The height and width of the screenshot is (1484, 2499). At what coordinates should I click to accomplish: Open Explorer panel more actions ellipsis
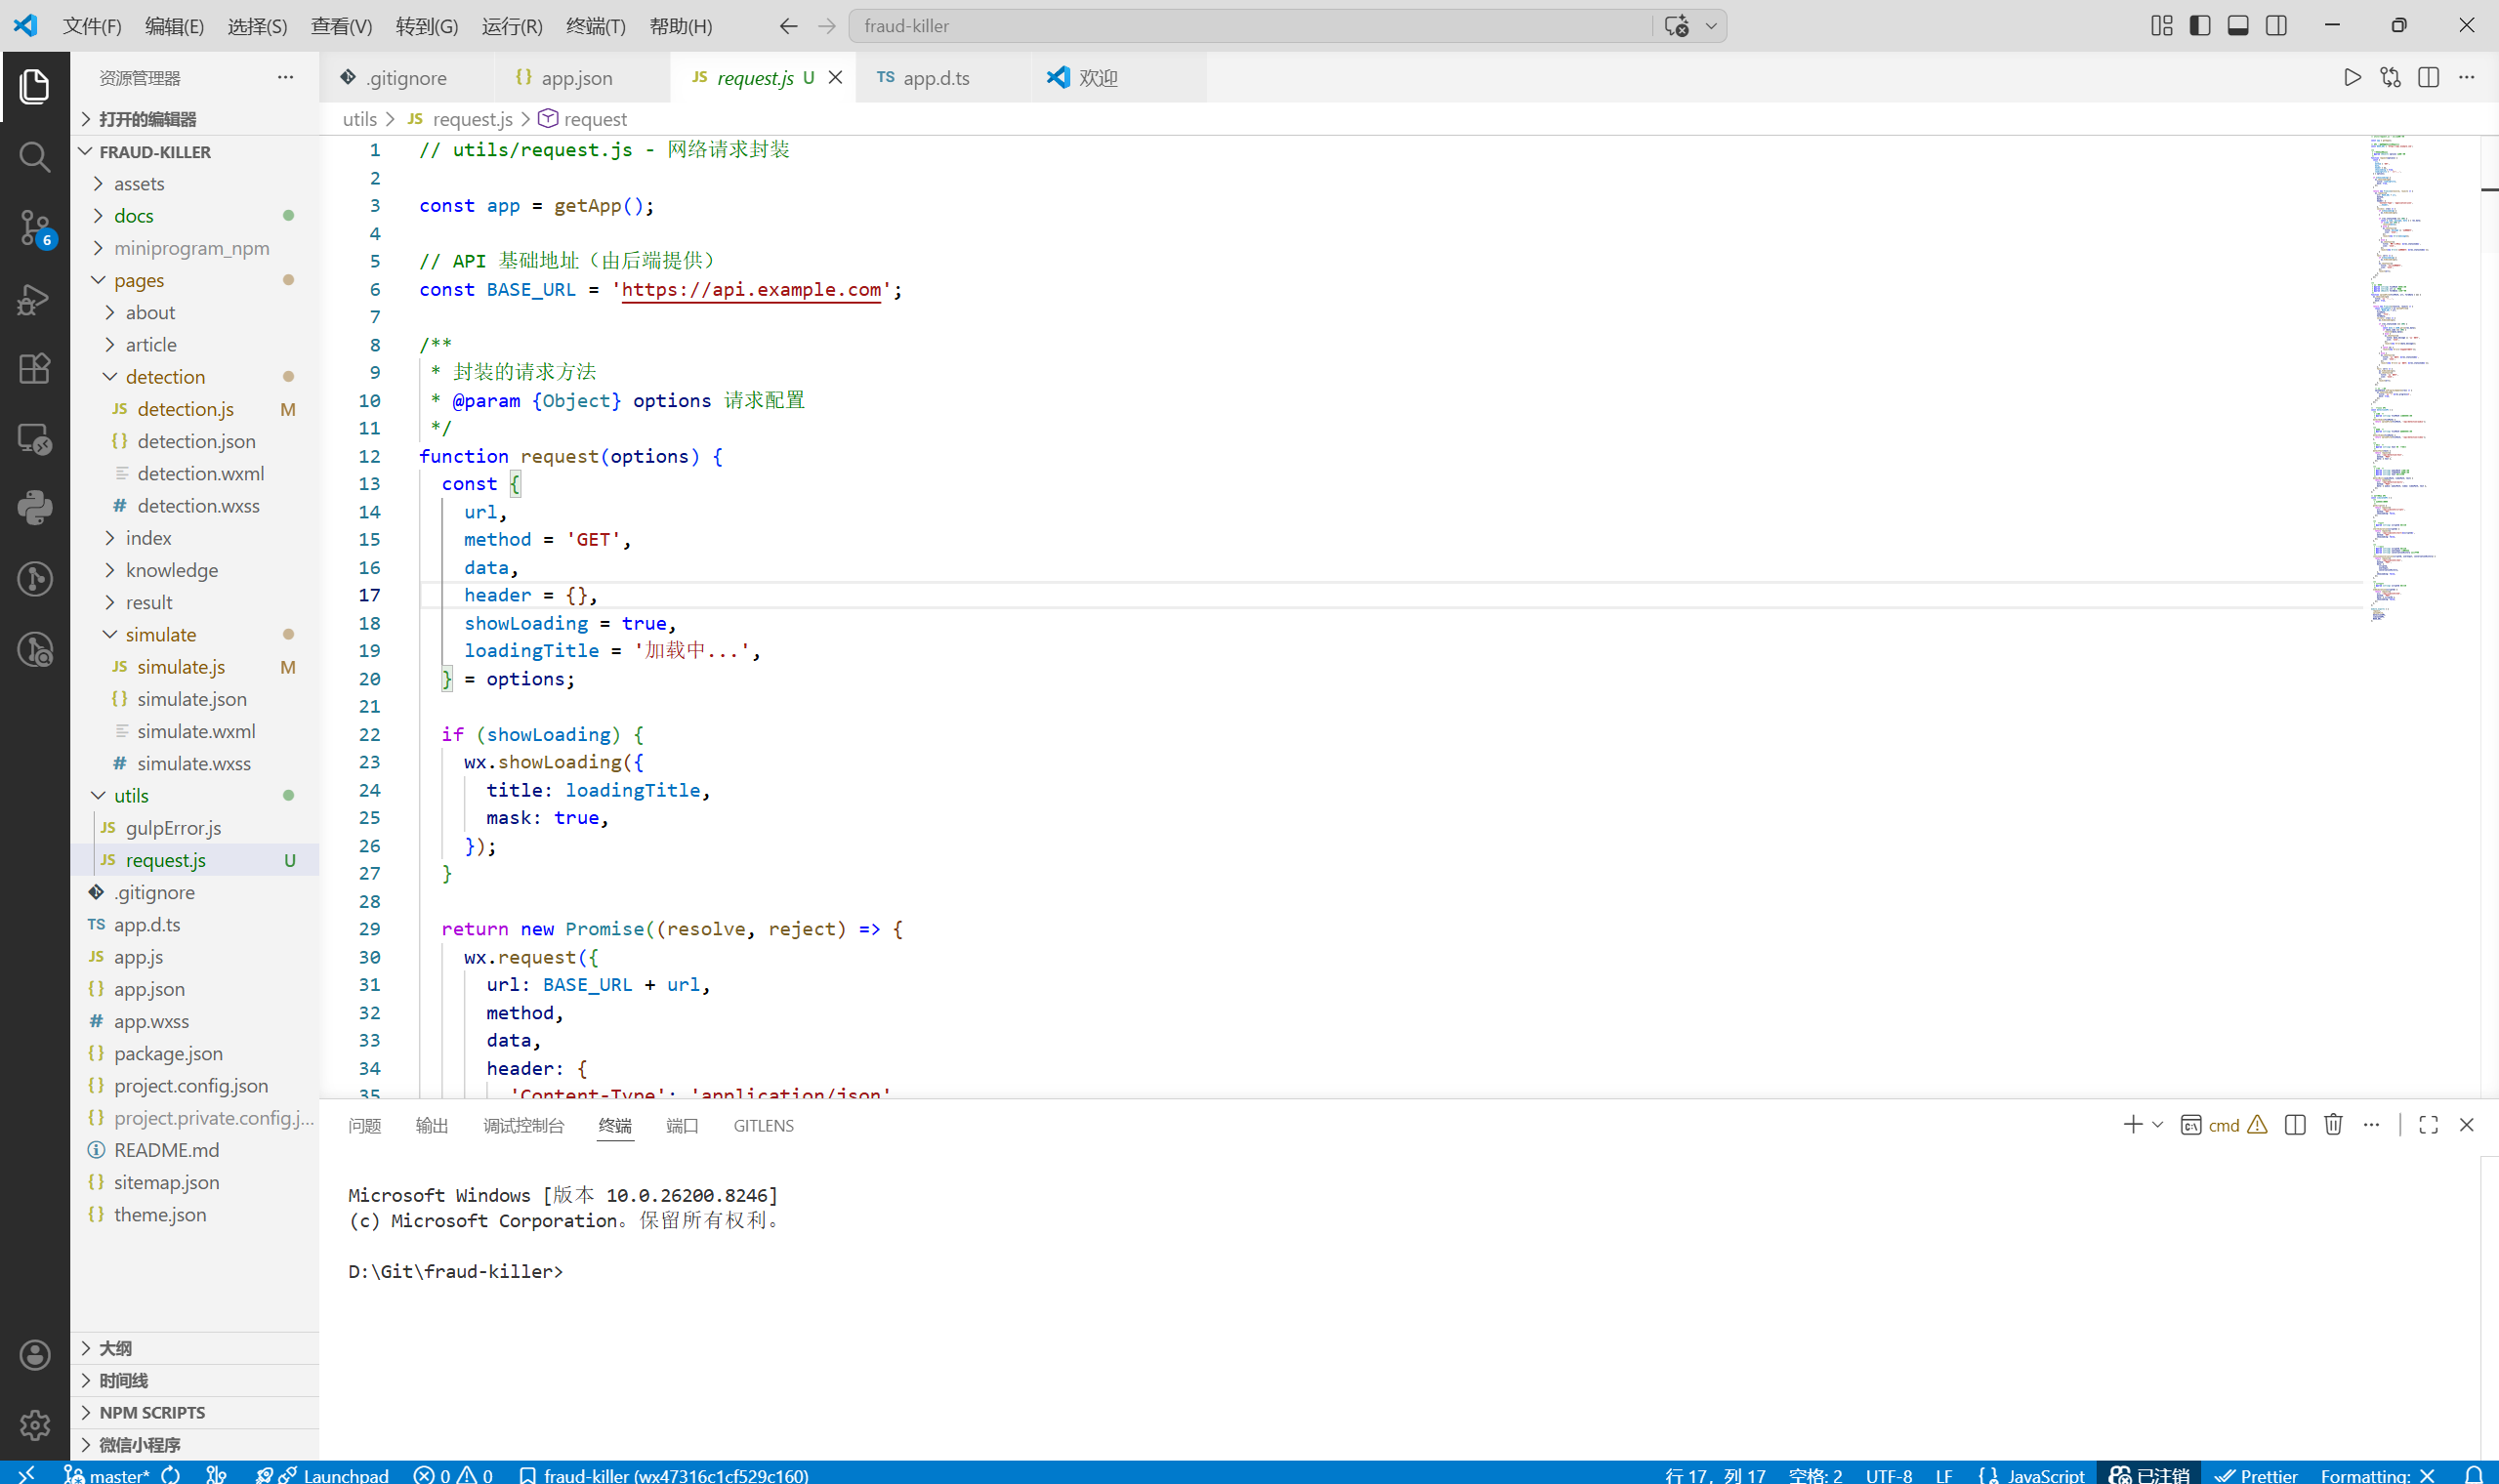(x=285, y=77)
